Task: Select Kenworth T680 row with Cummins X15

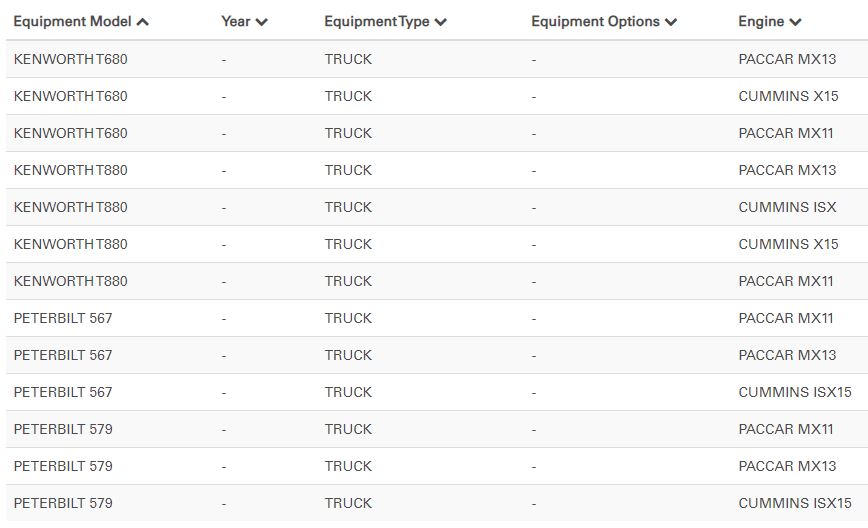Action: [70, 96]
